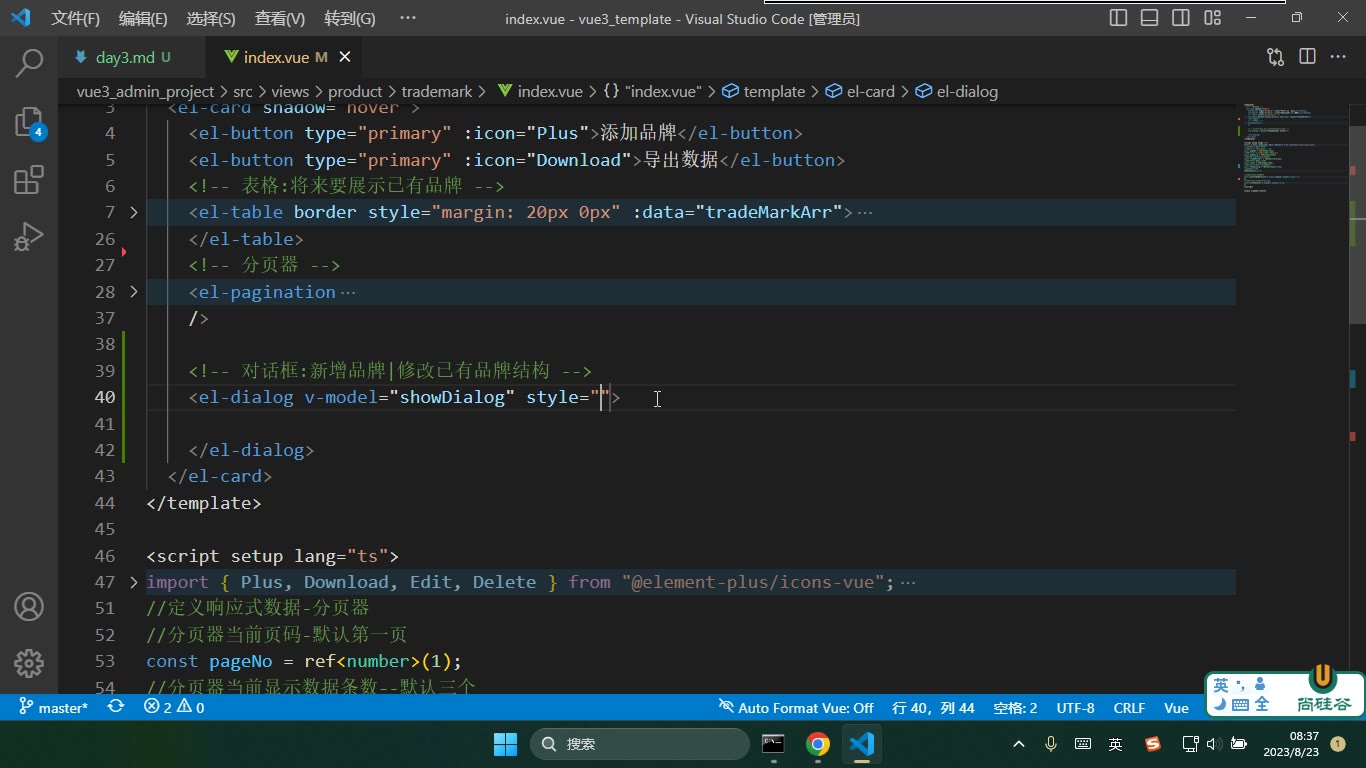Open the Source Control view with badge 4
The height and width of the screenshot is (768, 1366).
coord(29,122)
